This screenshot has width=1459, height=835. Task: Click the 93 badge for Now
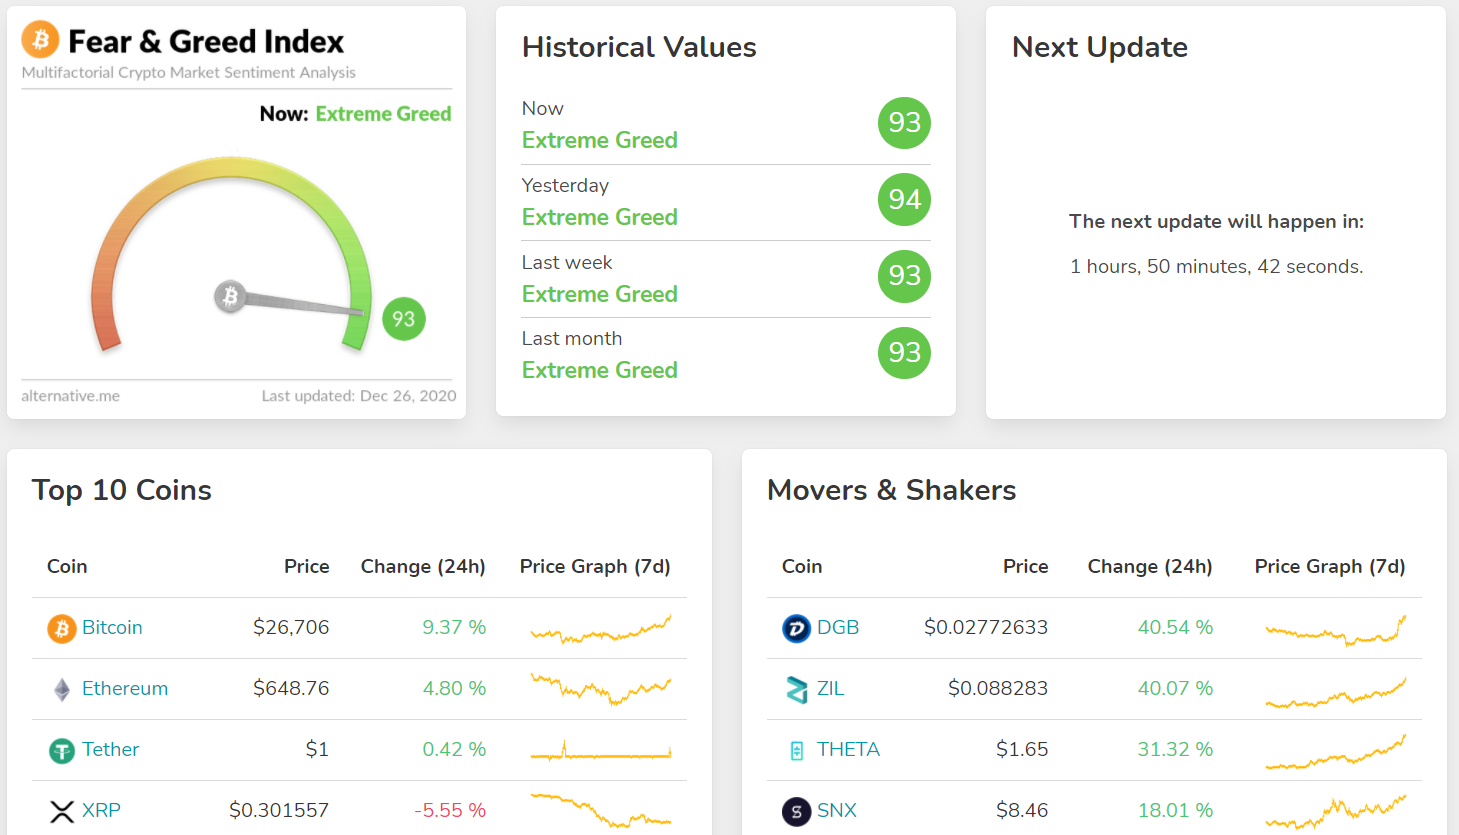[904, 123]
